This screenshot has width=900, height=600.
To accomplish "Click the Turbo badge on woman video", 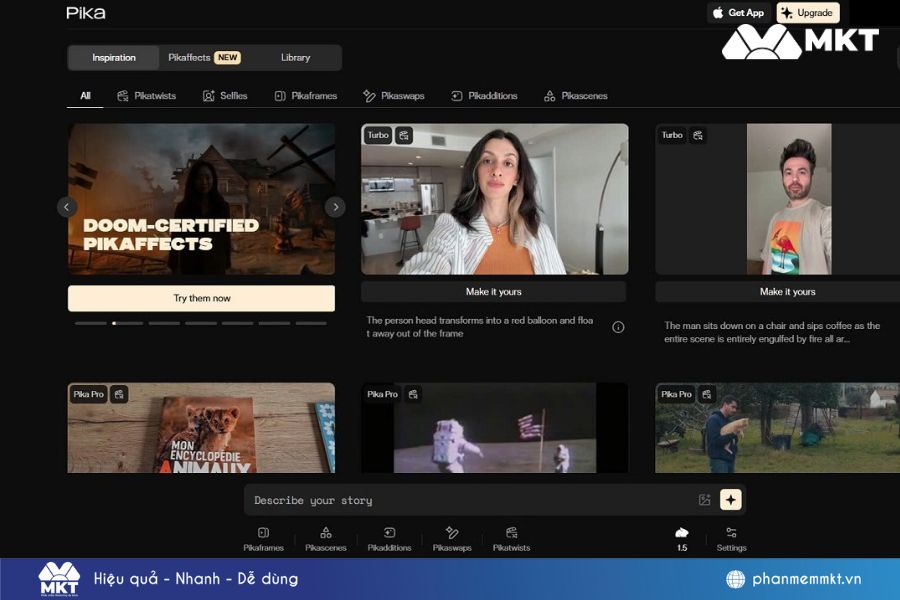I will point(378,135).
